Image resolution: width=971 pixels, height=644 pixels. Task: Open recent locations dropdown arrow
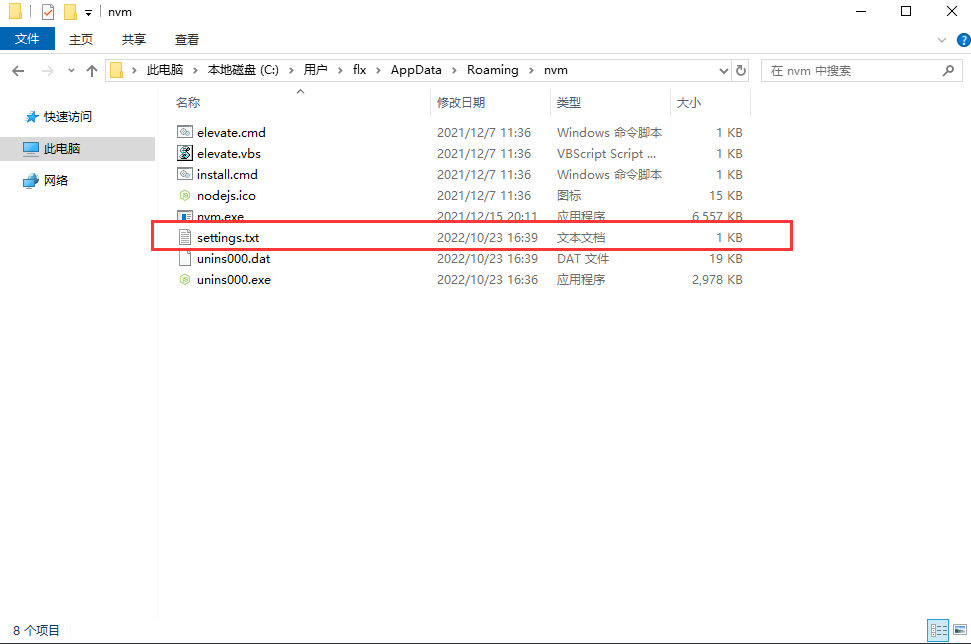(x=71, y=71)
